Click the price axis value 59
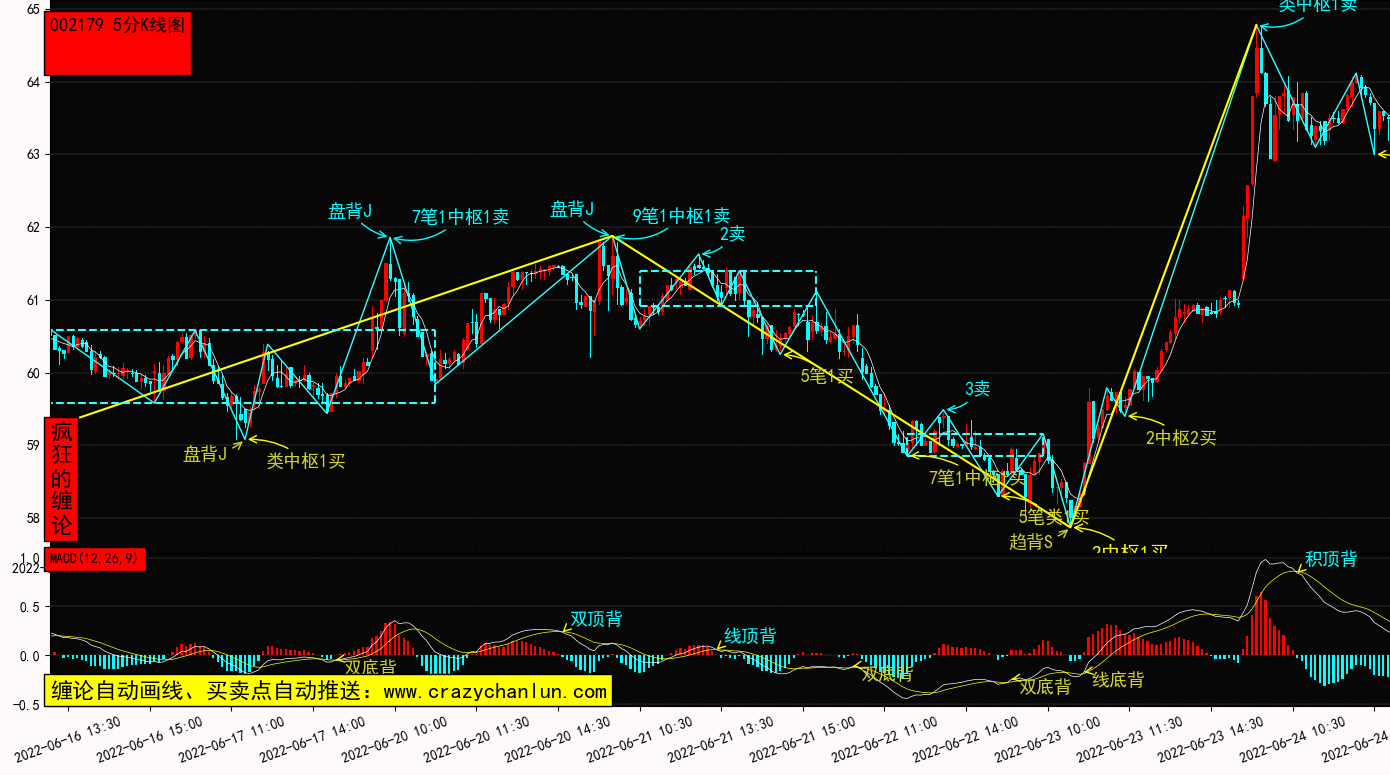 [x=33, y=446]
